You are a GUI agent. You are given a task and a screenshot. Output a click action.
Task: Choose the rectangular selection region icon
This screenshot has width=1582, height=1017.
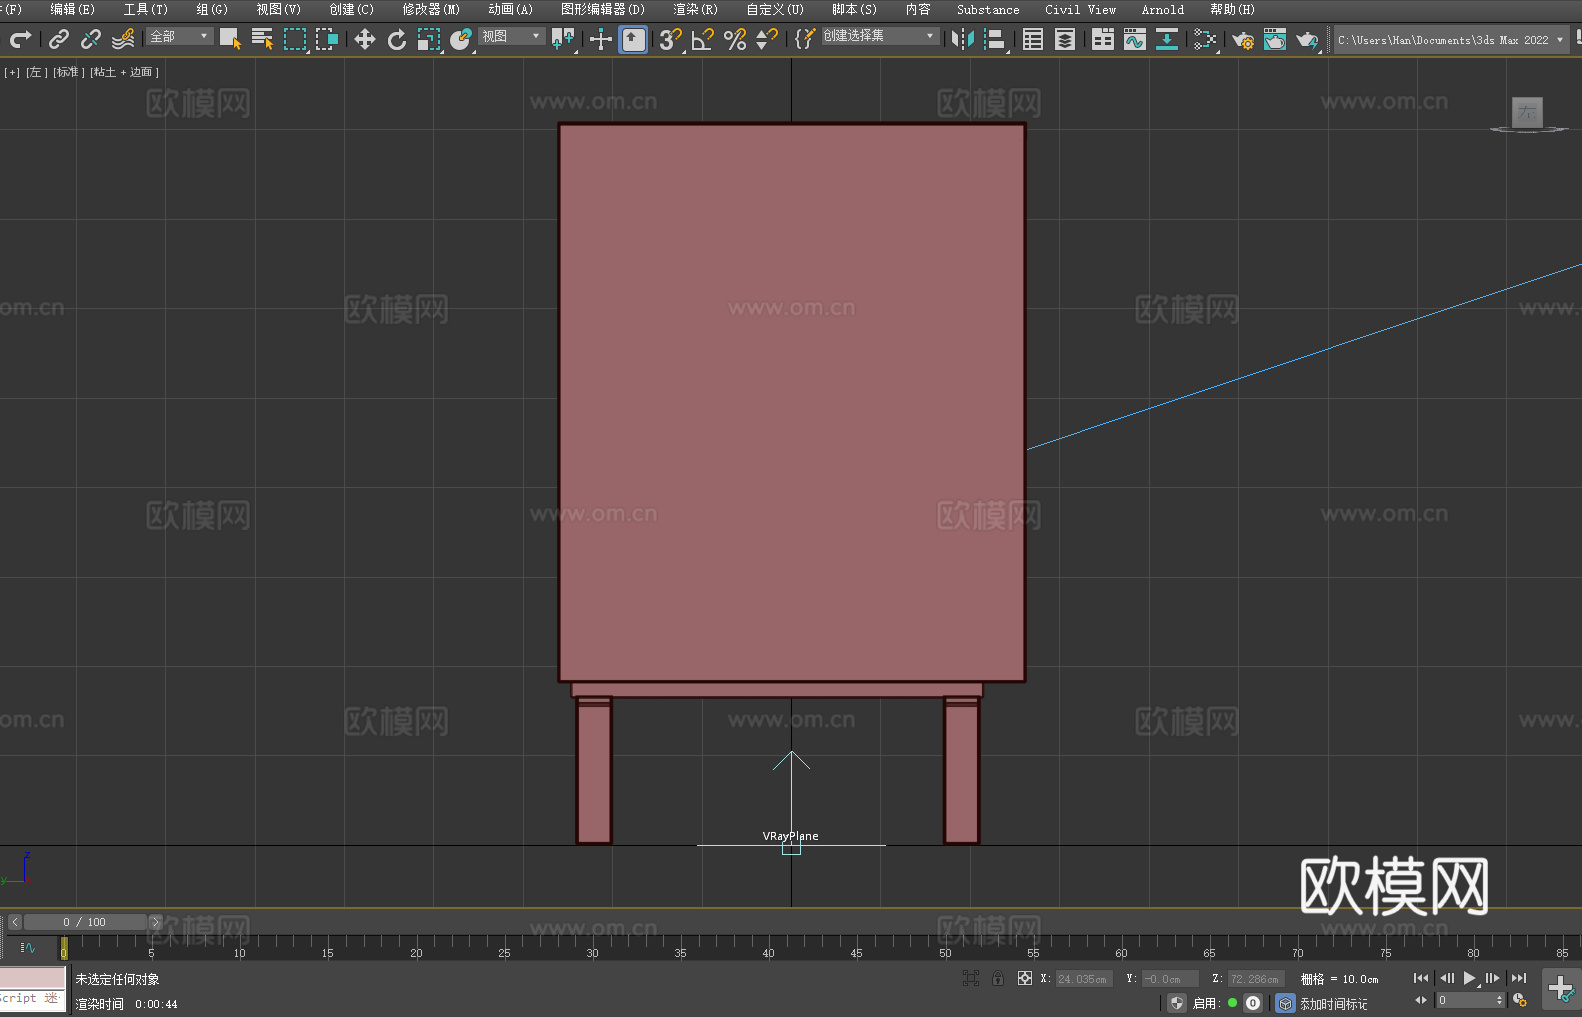(x=295, y=39)
